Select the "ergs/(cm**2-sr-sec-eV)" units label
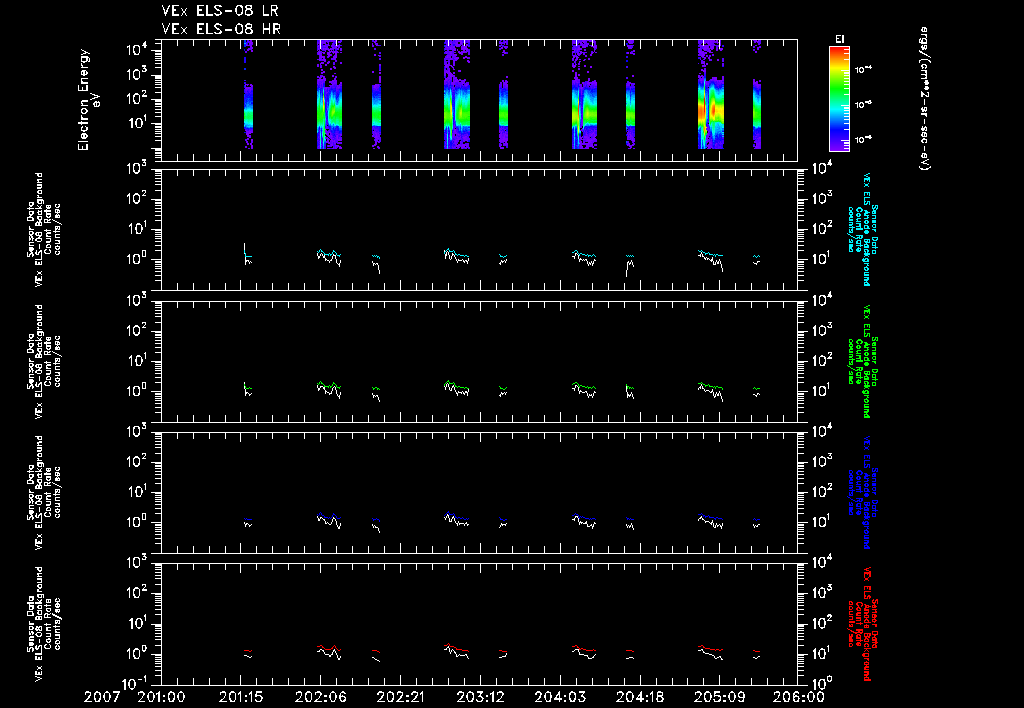Viewport: 1024px width, 708px height. point(924,98)
